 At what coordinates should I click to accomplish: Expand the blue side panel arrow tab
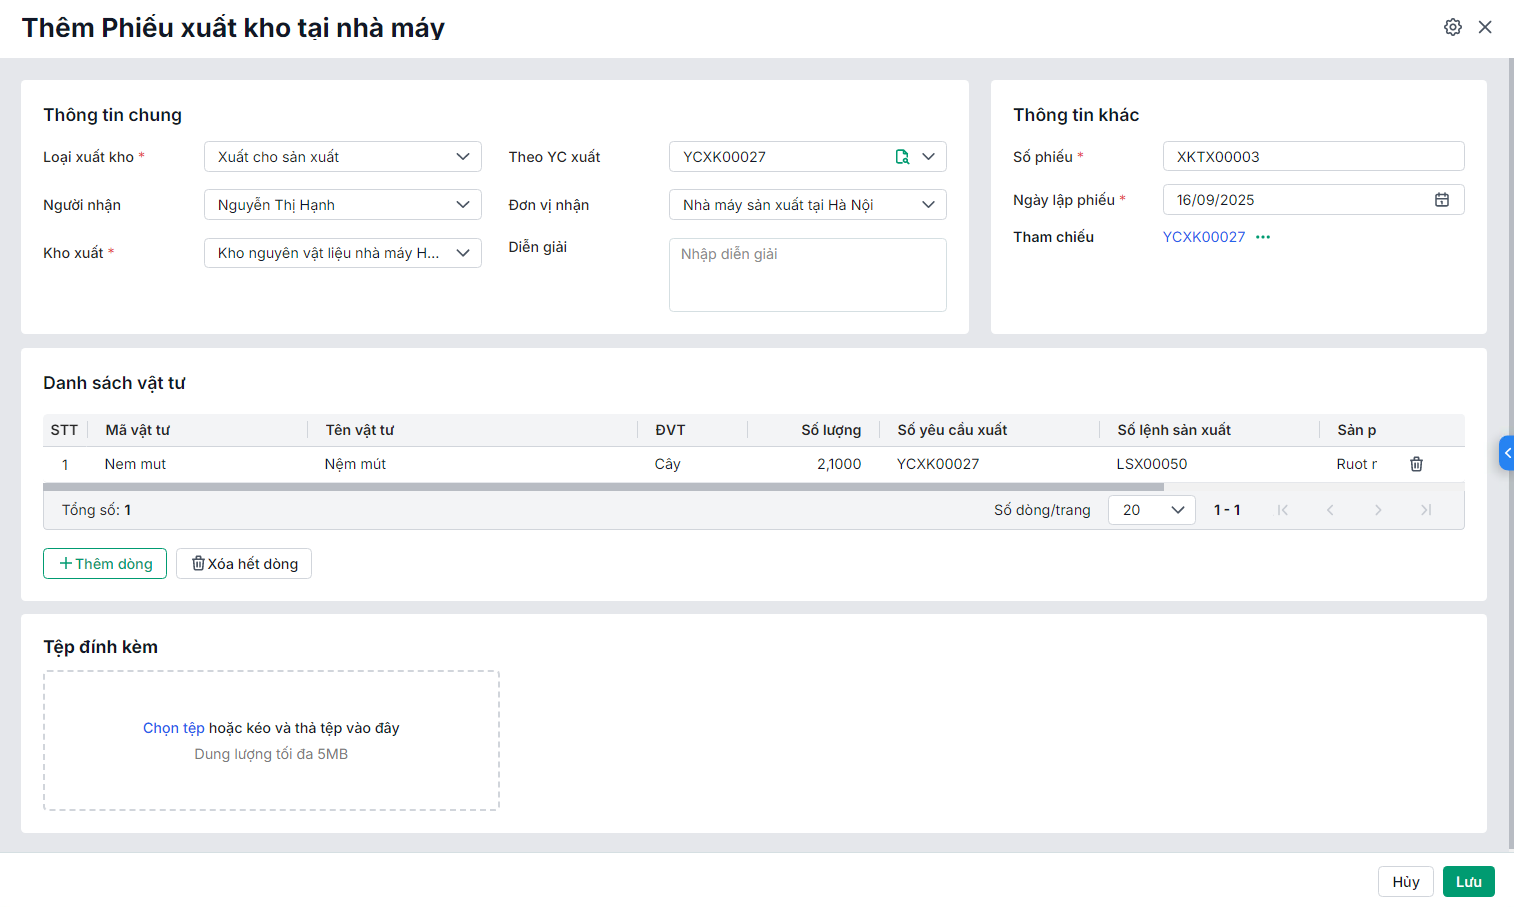[x=1506, y=453]
